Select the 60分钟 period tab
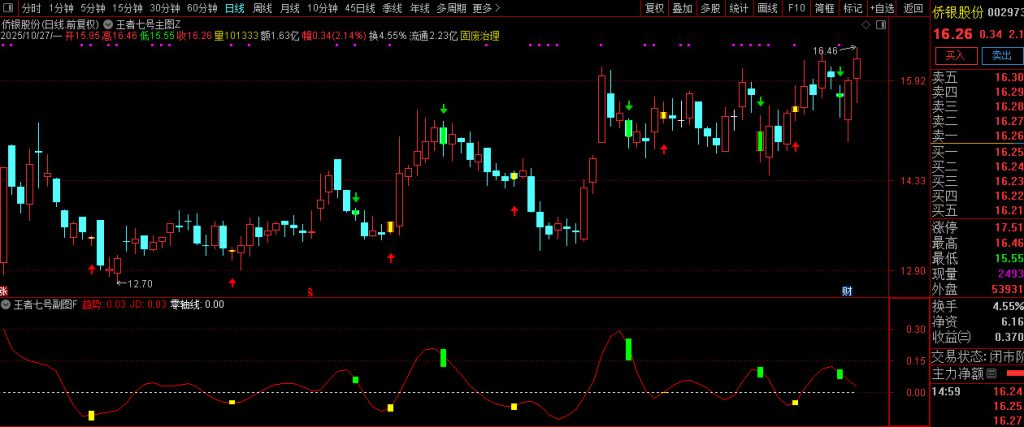The width and height of the screenshot is (1024, 427). pyautogui.click(x=203, y=8)
